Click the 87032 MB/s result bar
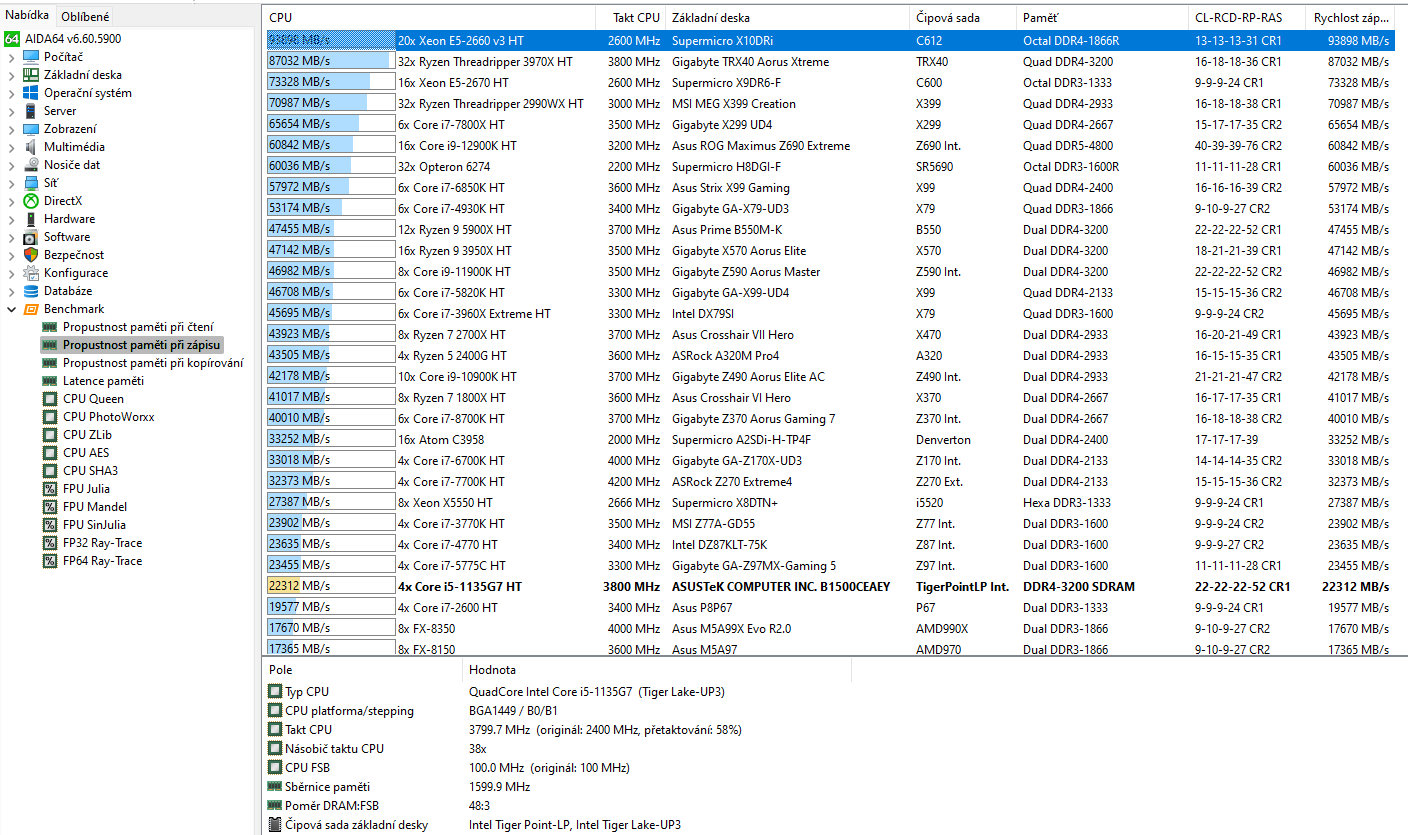Image resolution: width=1408 pixels, height=835 pixels. (x=331, y=61)
